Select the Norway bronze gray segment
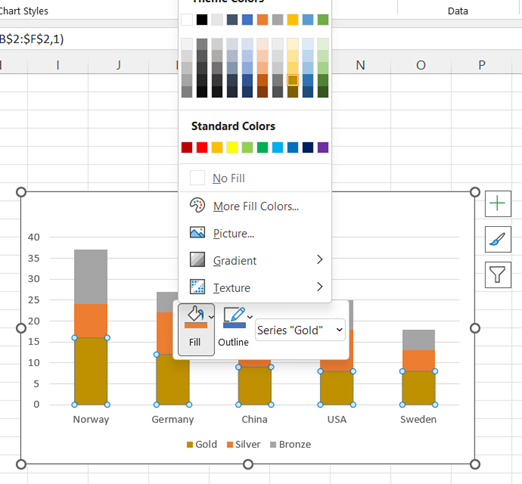 coord(91,277)
